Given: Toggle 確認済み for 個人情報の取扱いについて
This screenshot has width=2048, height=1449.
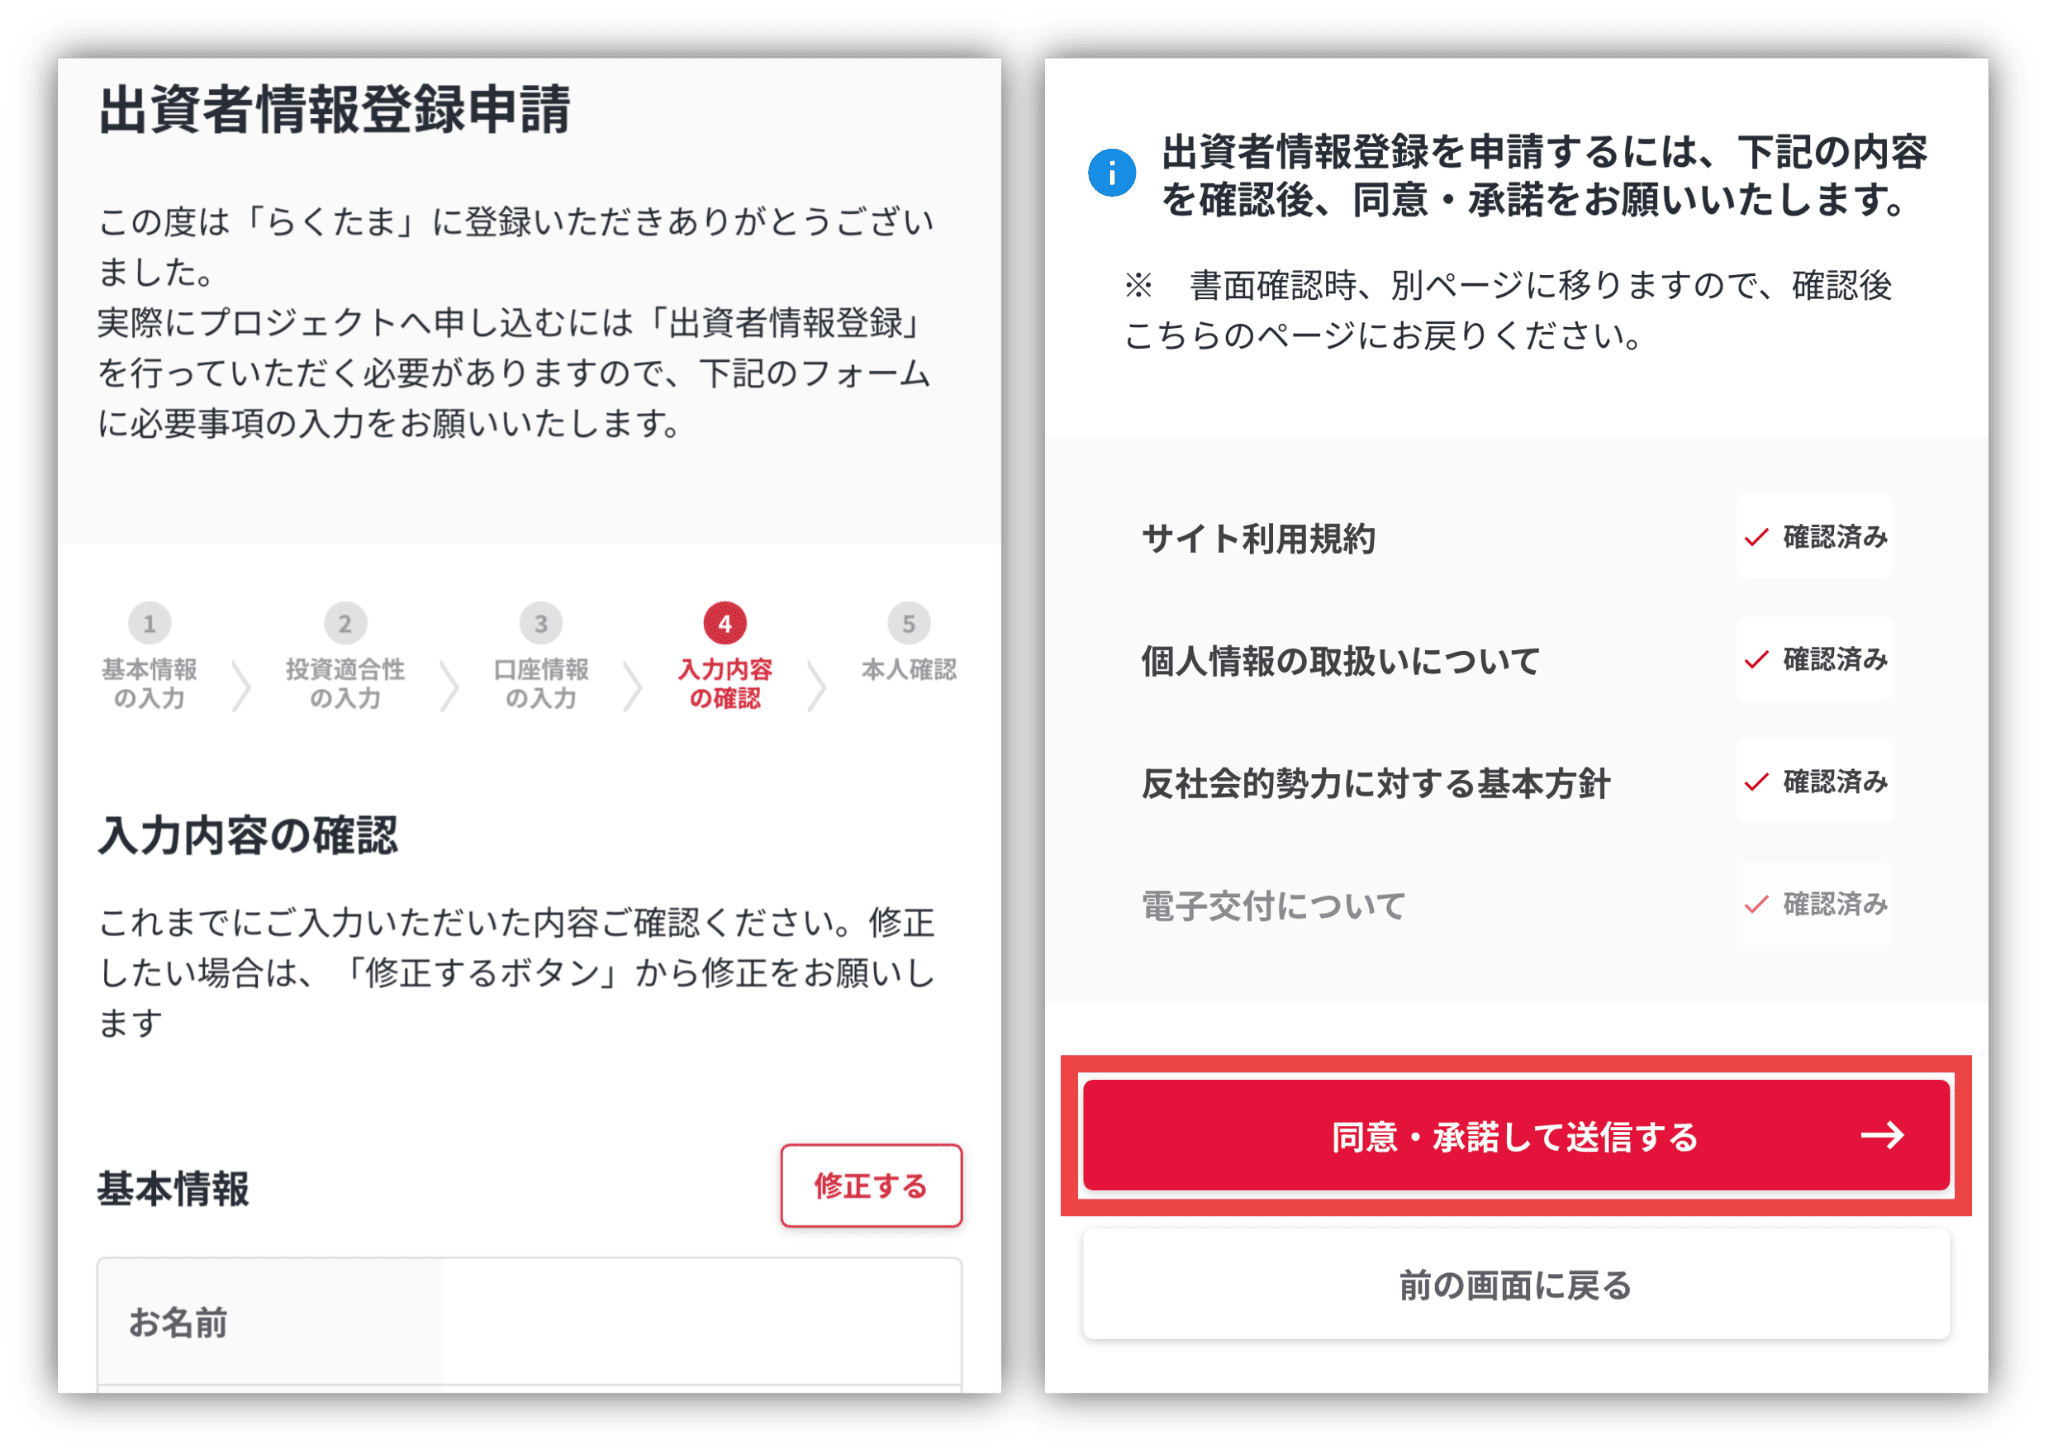Looking at the screenshot, I should pos(1815,660).
